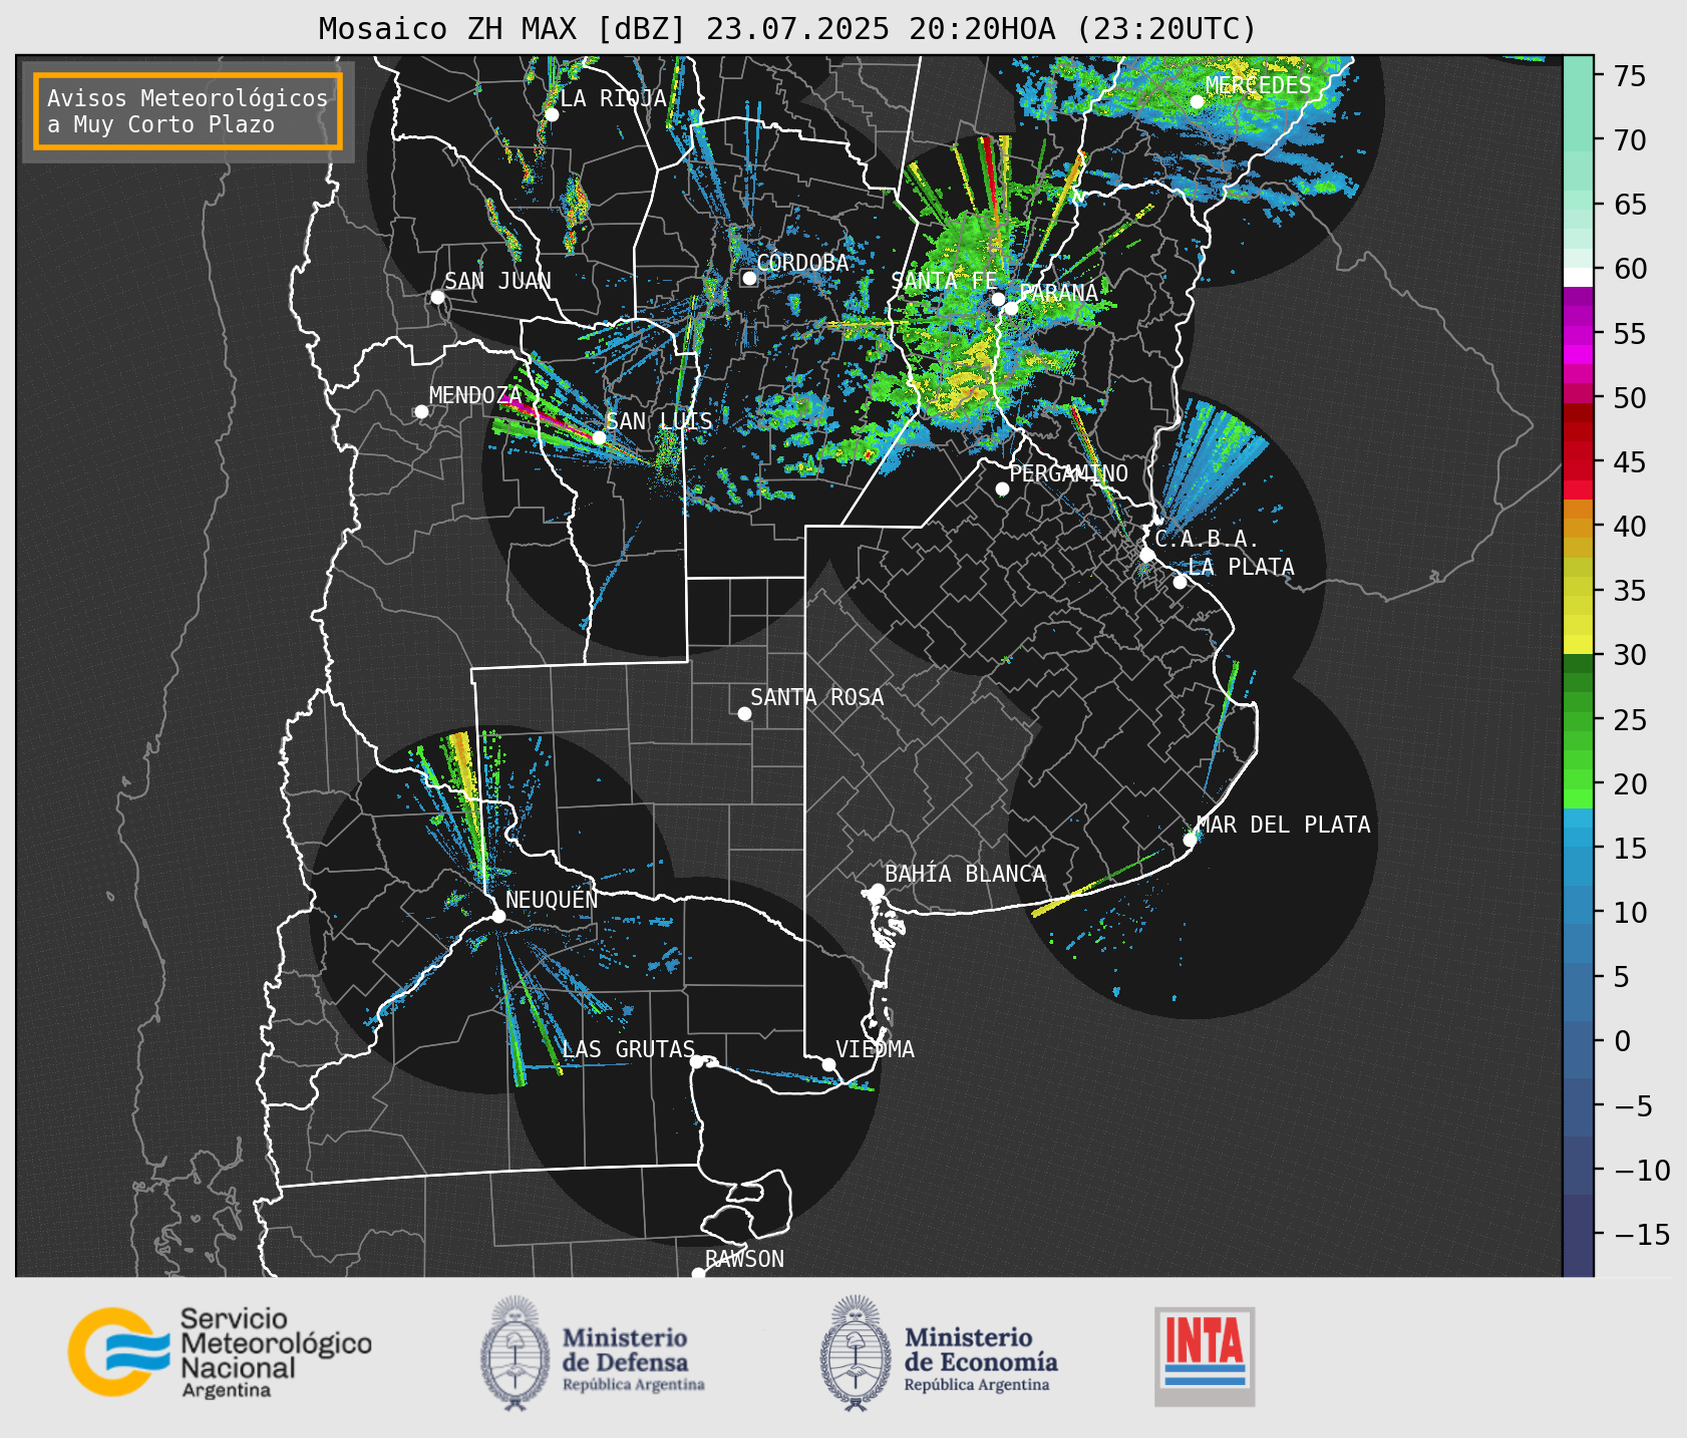Click the -15 dBZ dark blue band
The width and height of the screenshot is (1687, 1438).
1578,1234
